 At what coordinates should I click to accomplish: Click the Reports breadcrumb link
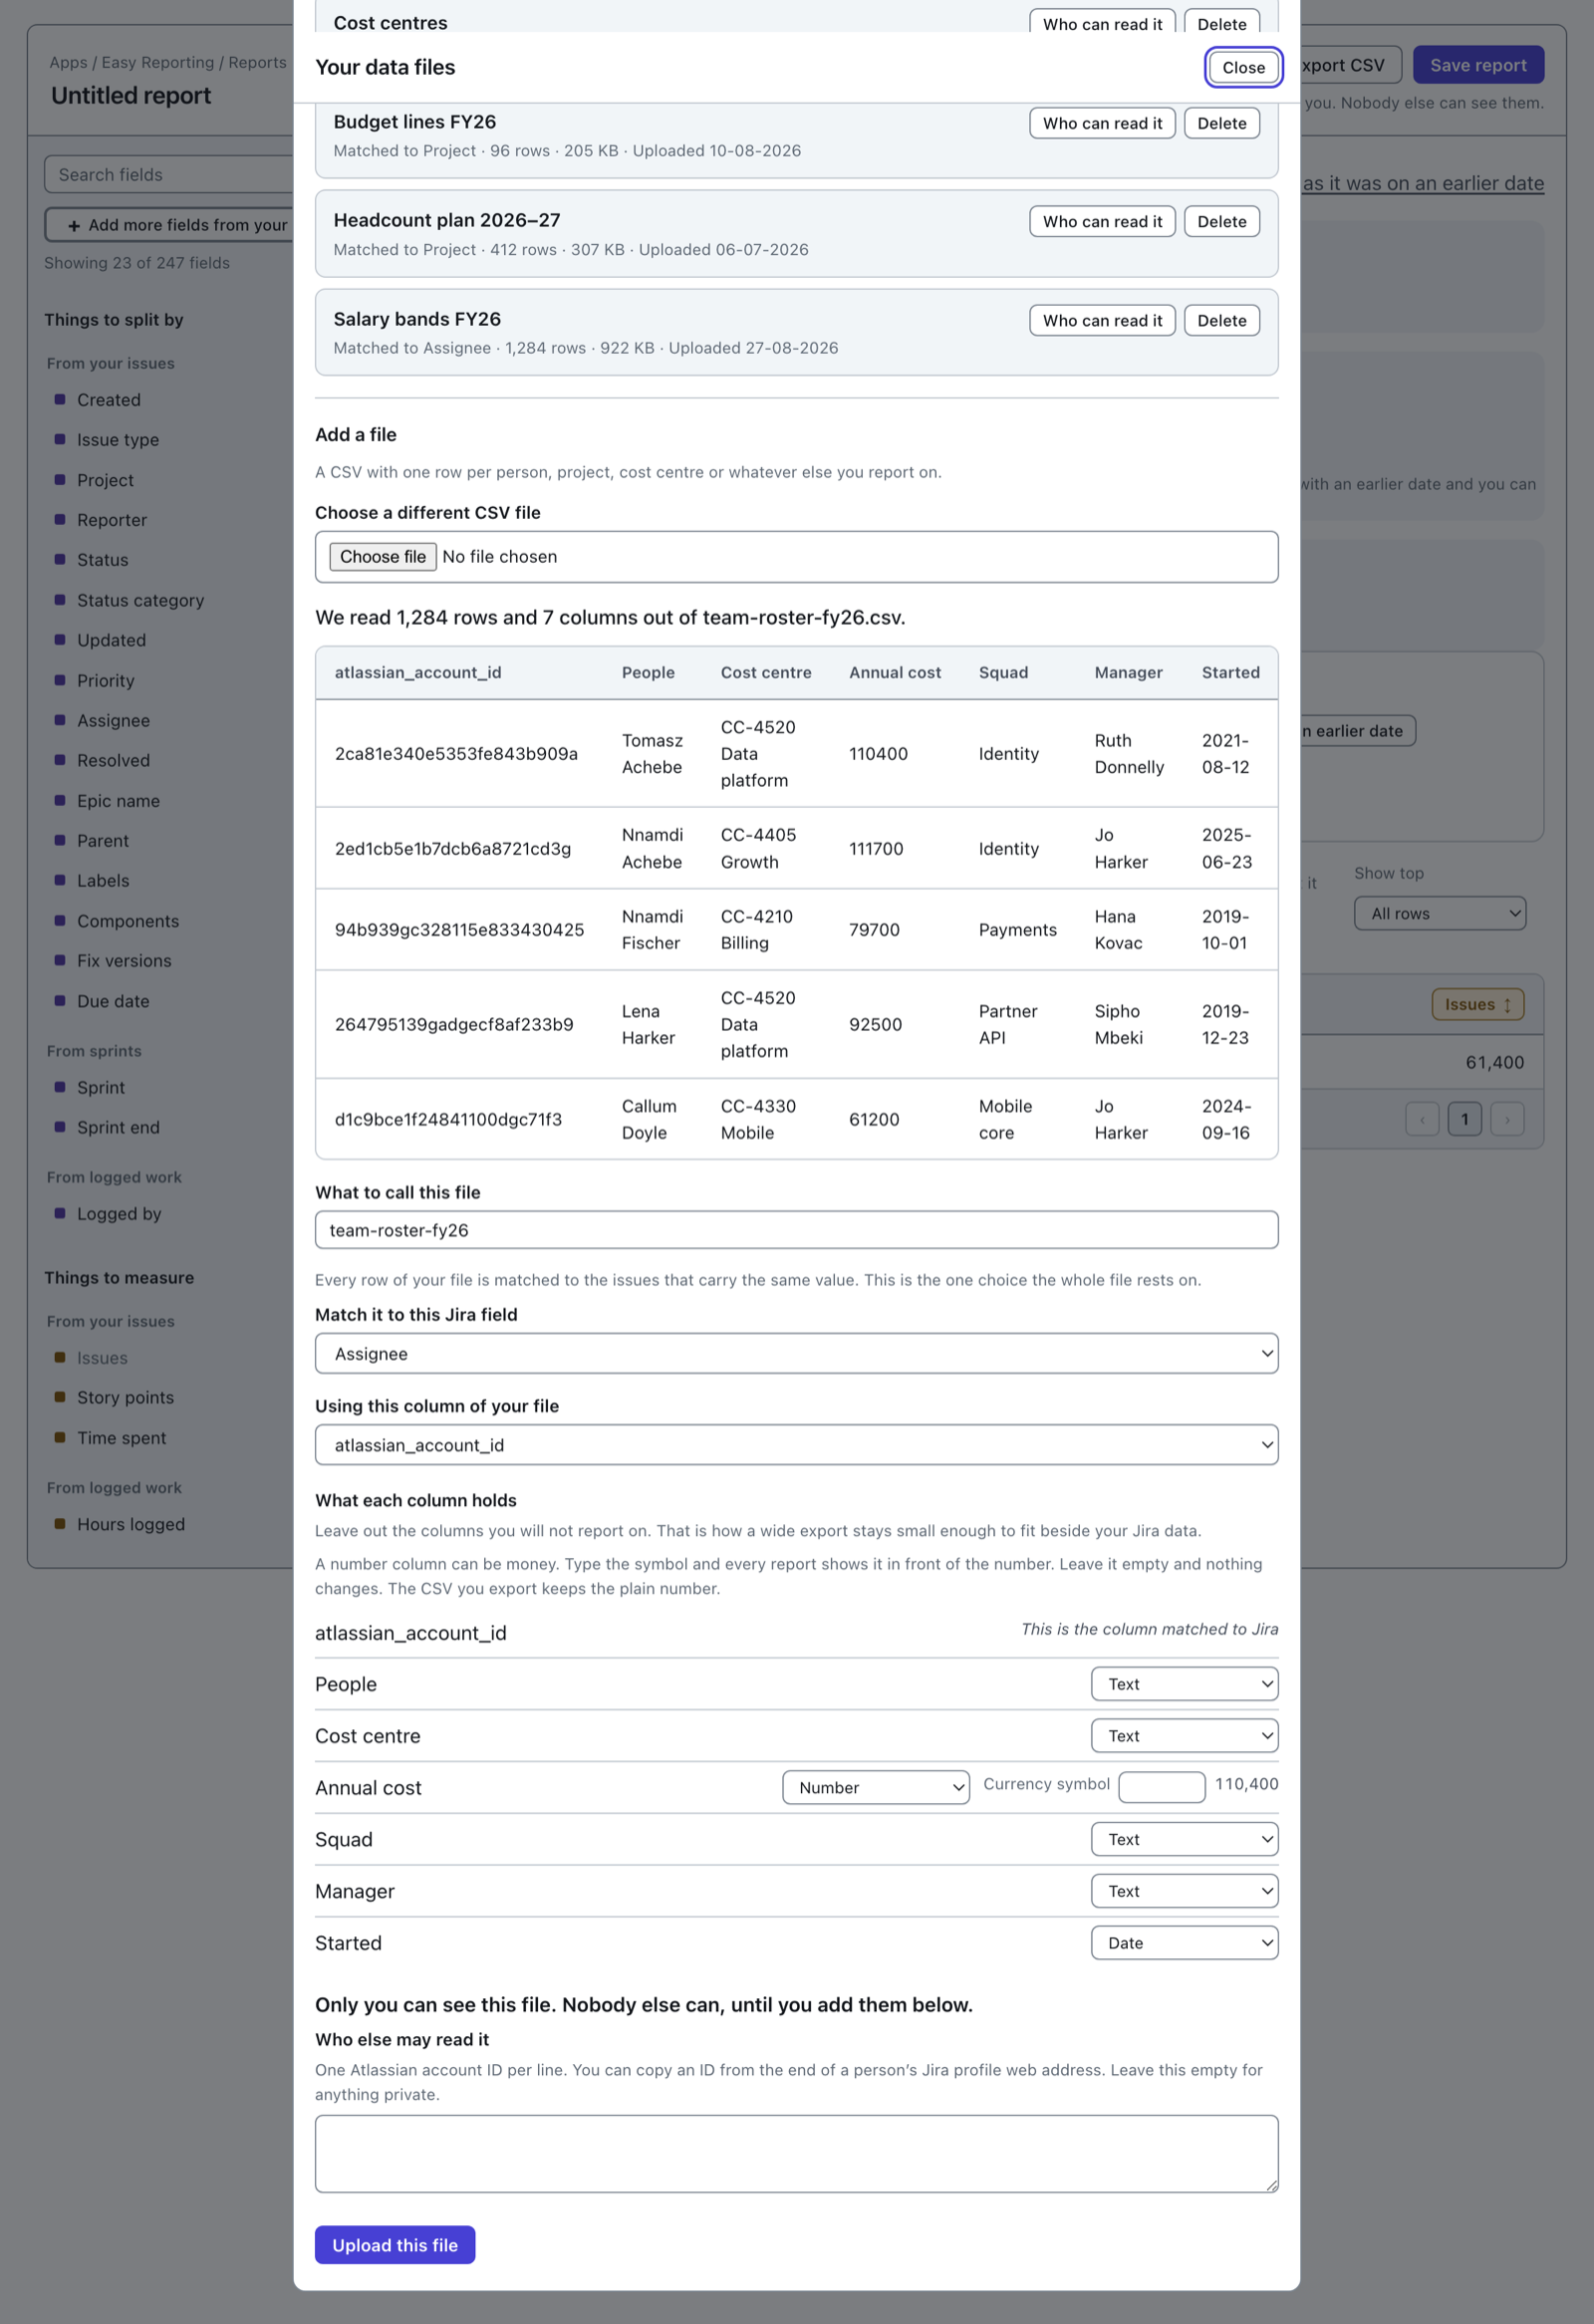tap(257, 62)
